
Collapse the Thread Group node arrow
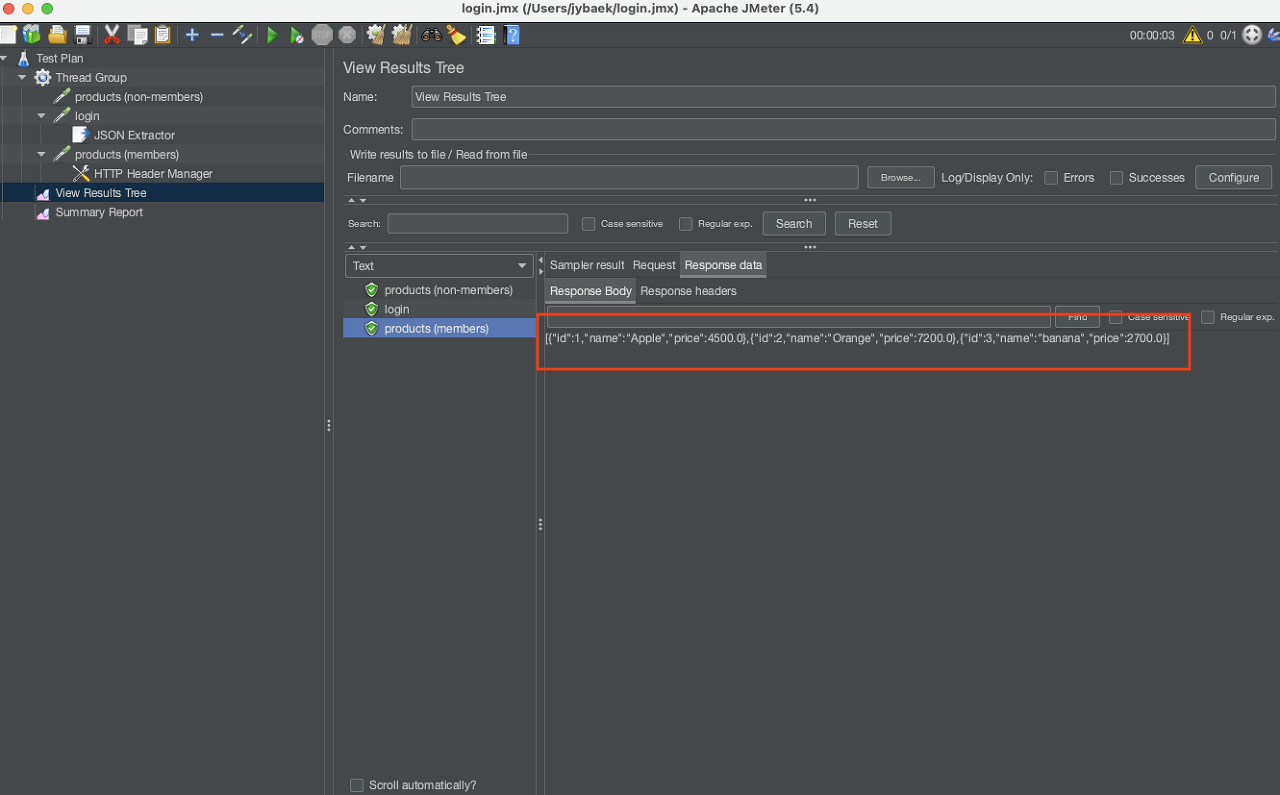pyautogui.click(x=22, y=77)
